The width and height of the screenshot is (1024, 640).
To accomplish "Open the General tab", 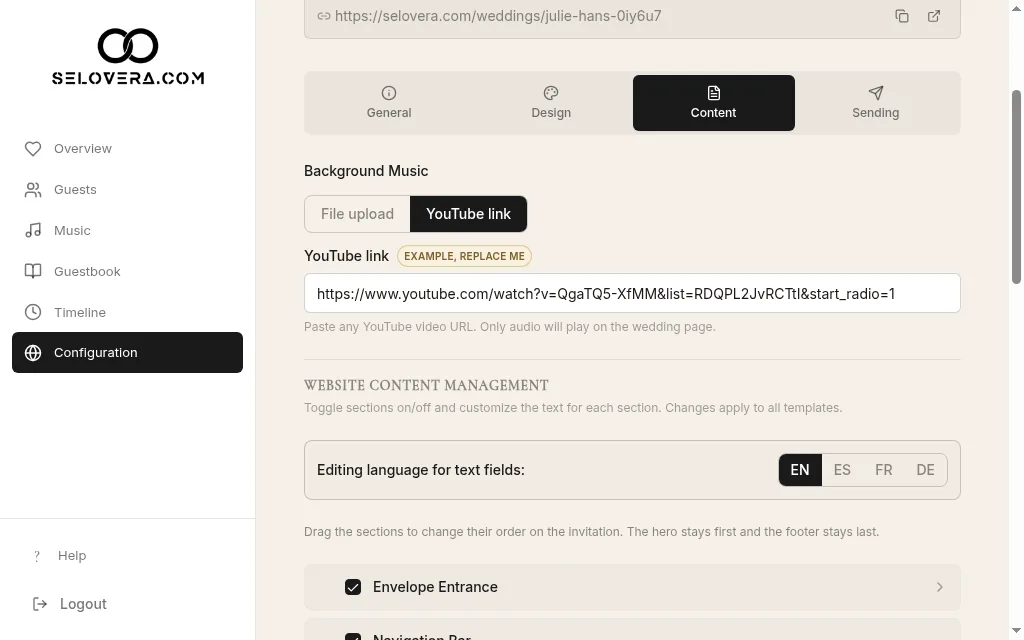I will (x=389, y=103).
